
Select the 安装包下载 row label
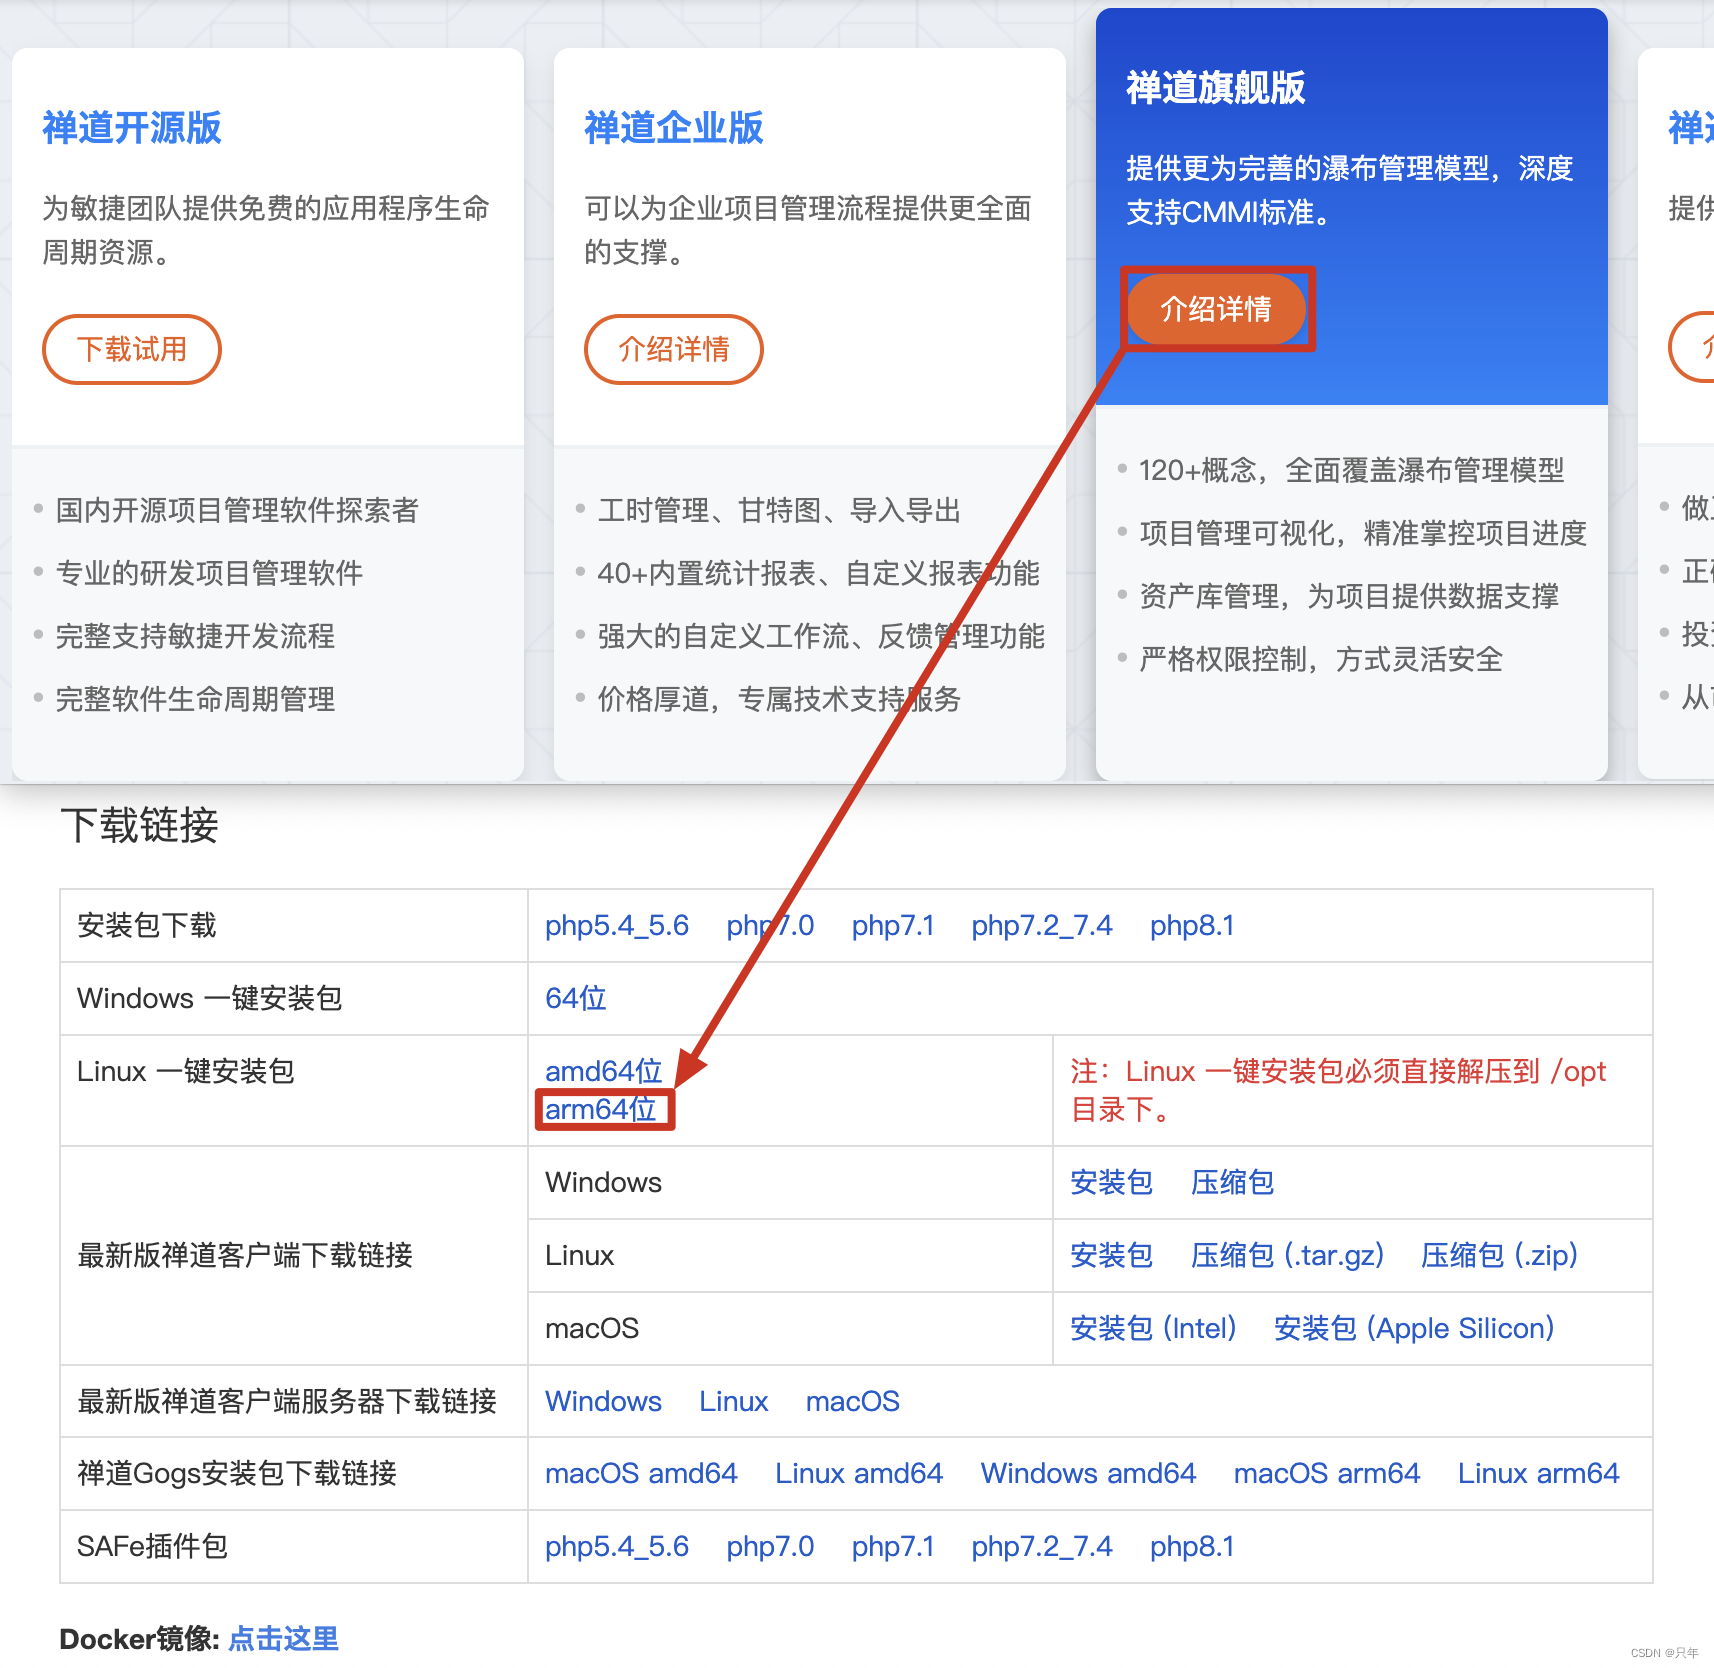click(147, 926)
